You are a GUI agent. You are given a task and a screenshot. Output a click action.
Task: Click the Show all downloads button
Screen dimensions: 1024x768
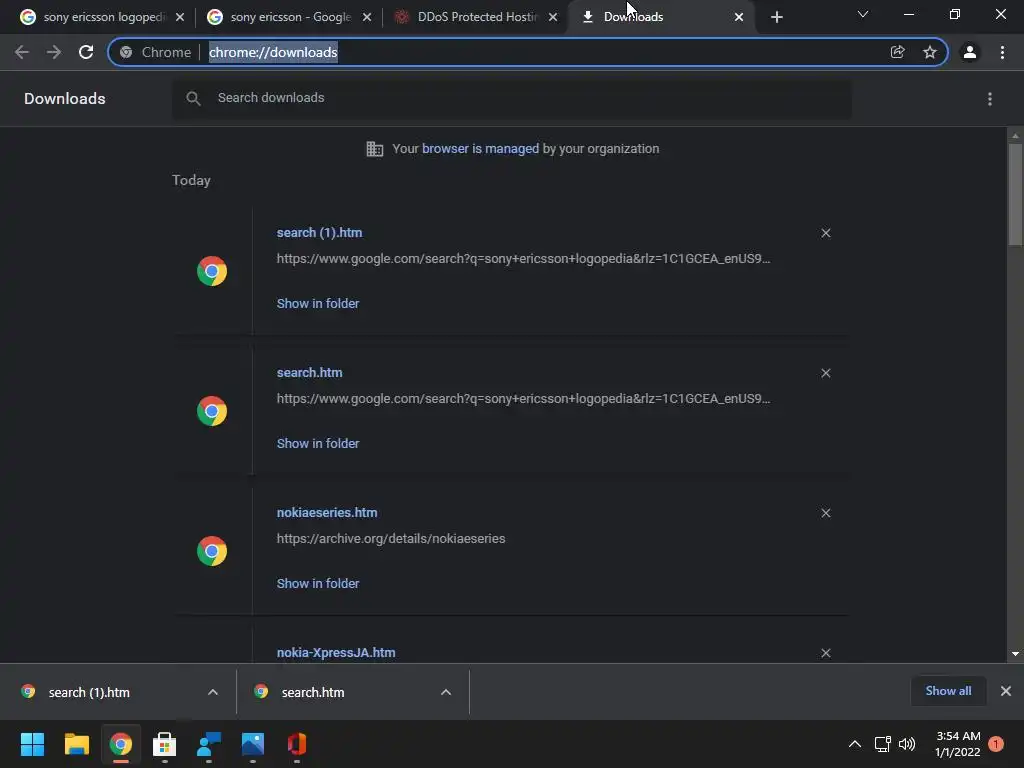click(x=948, y=691)
